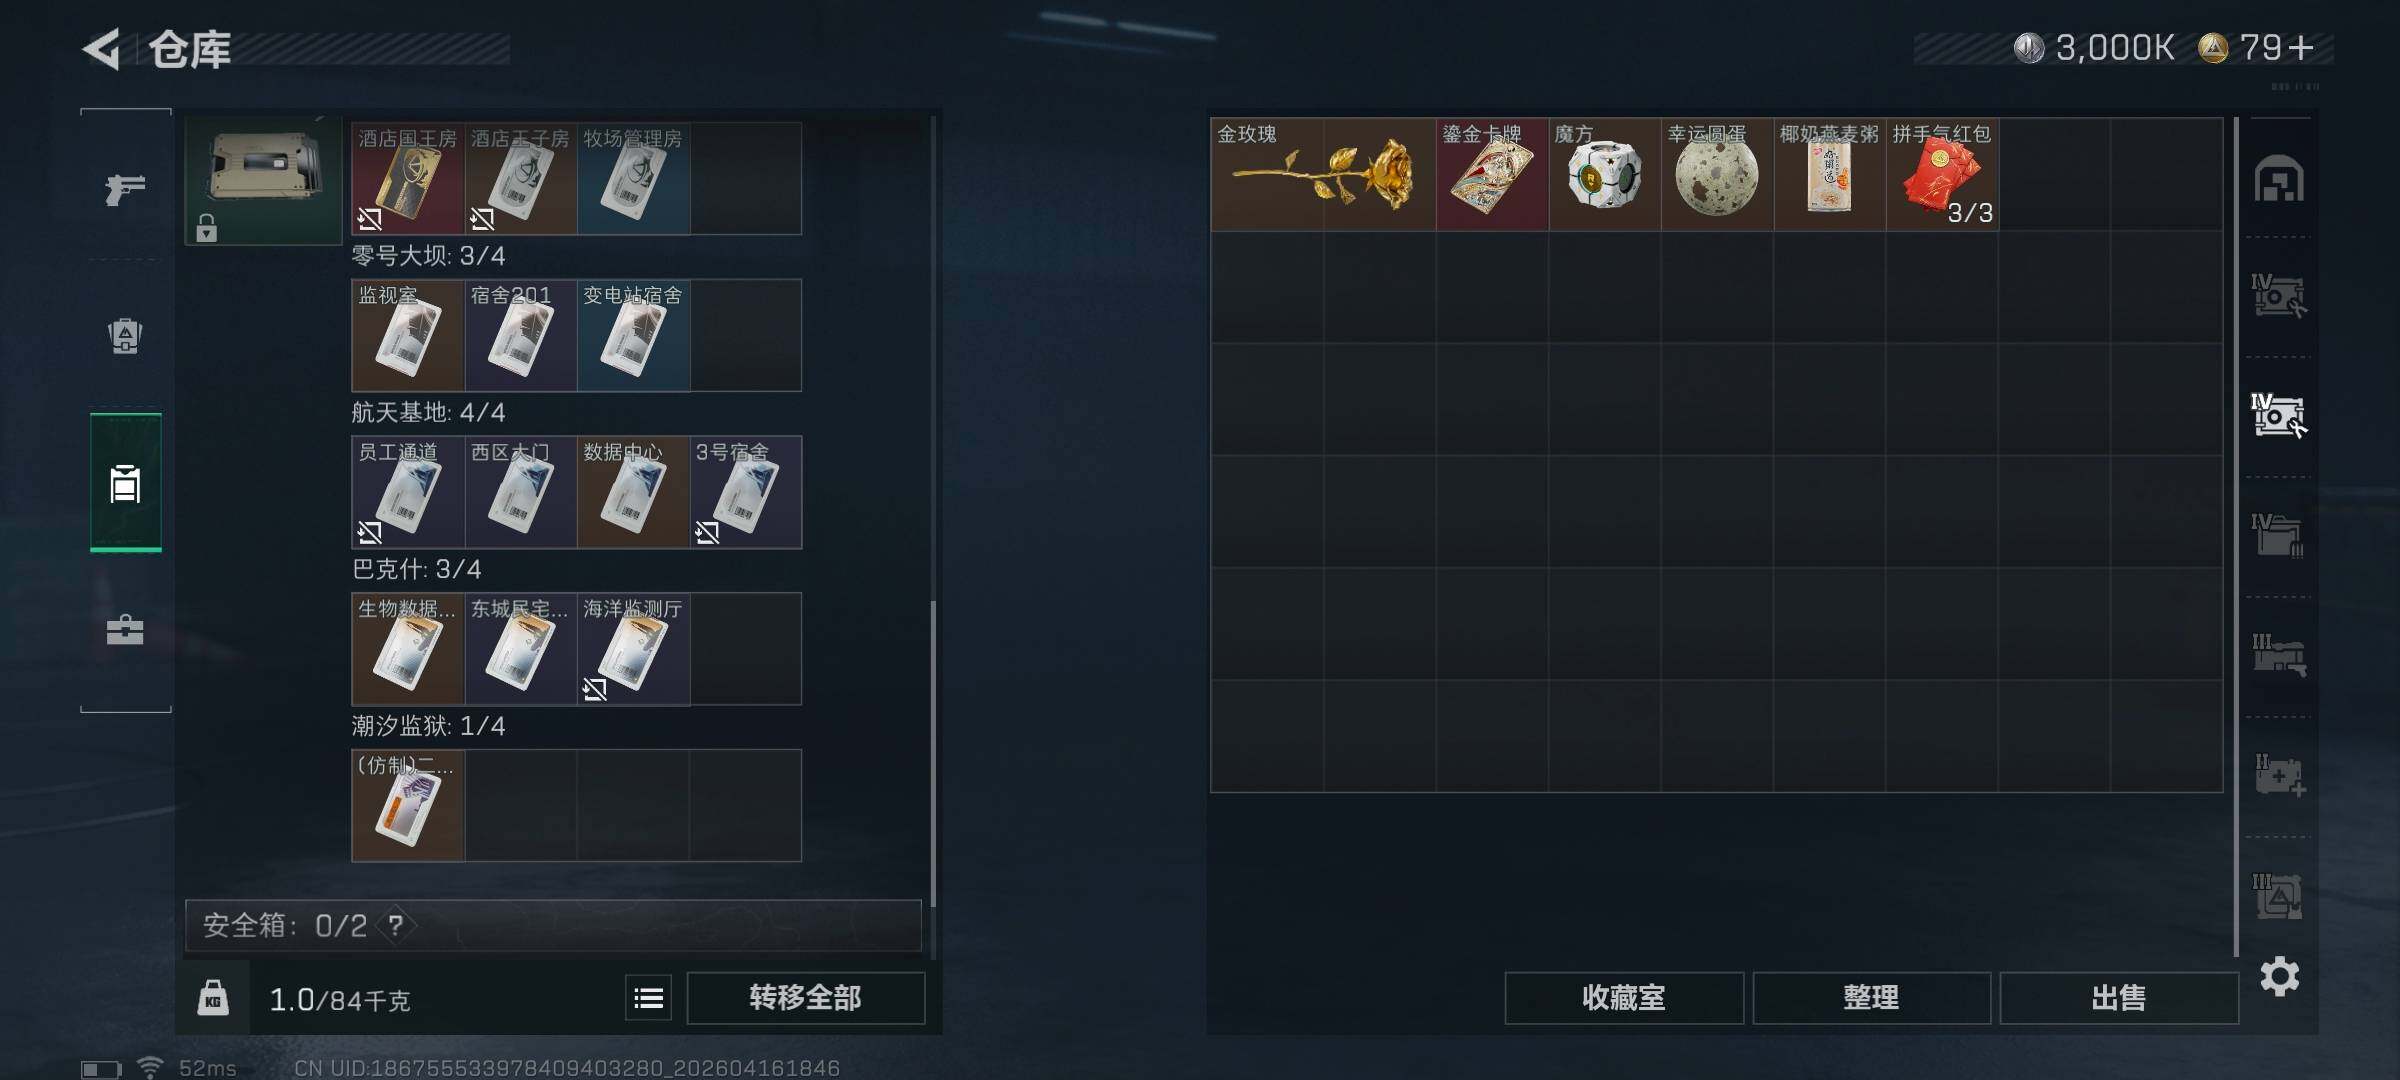
Task: Show safe box help question mark
Action: 396,926
